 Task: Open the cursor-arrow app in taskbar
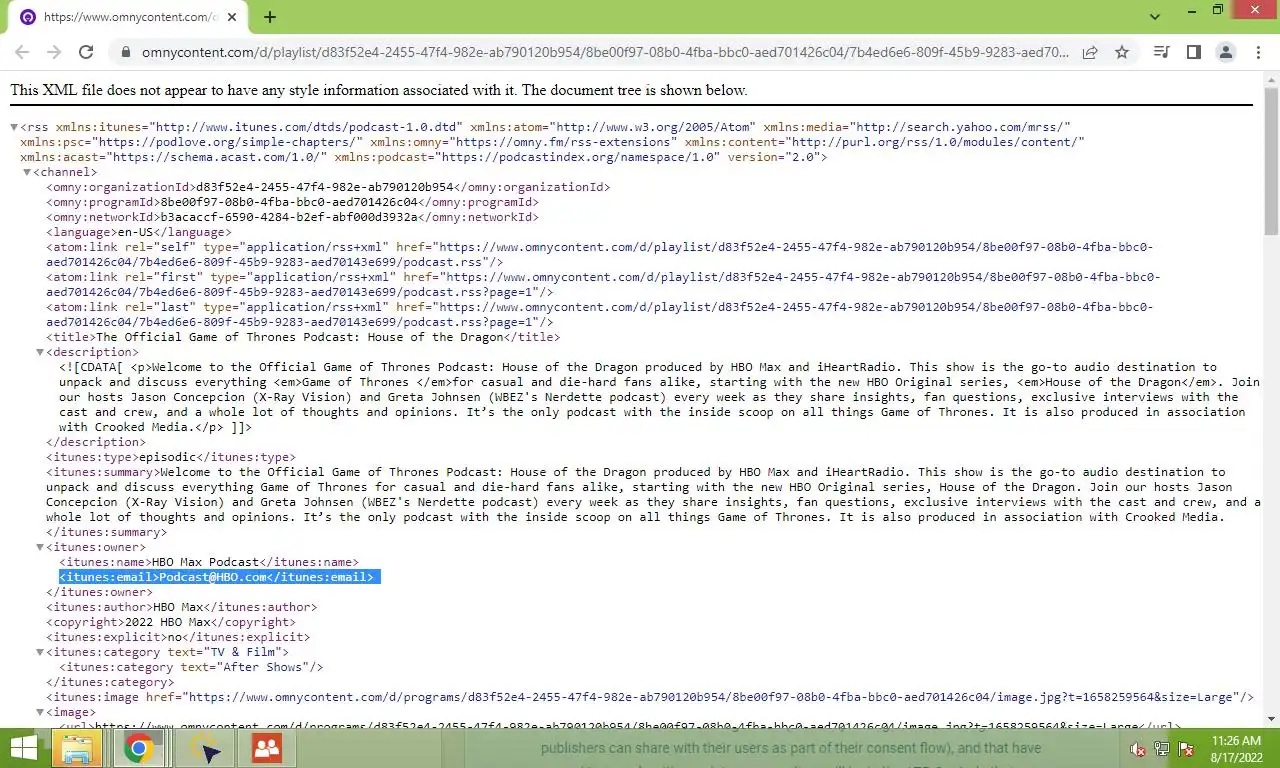[x=206, y=748]
